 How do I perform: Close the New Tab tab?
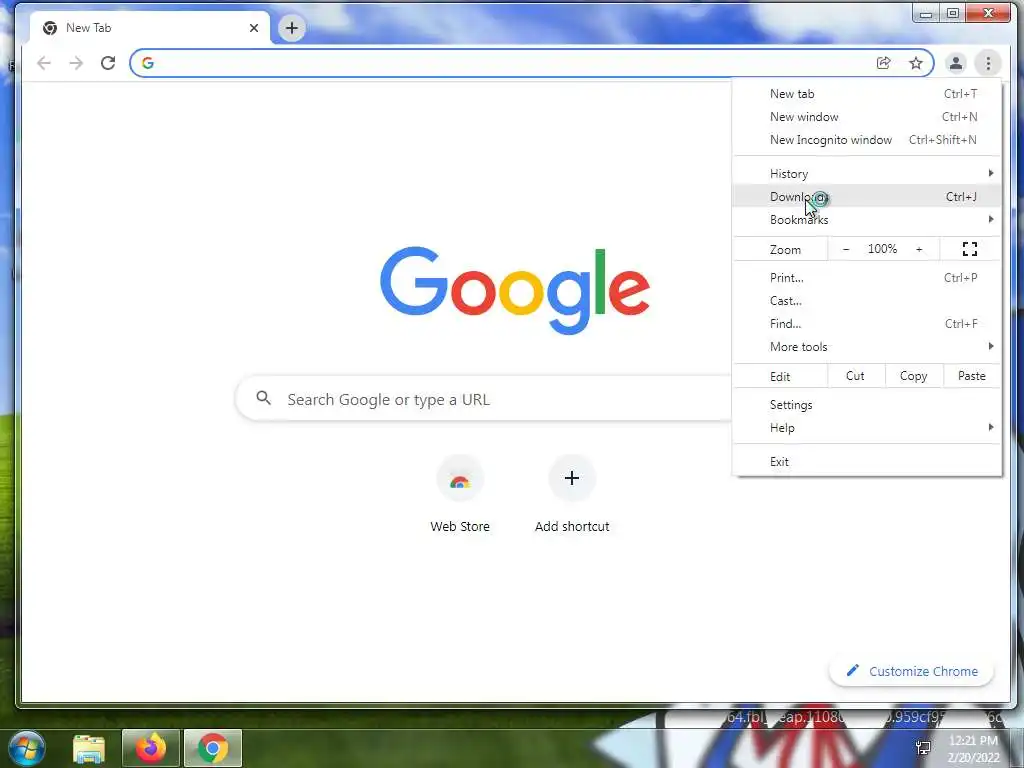point(254,28)
